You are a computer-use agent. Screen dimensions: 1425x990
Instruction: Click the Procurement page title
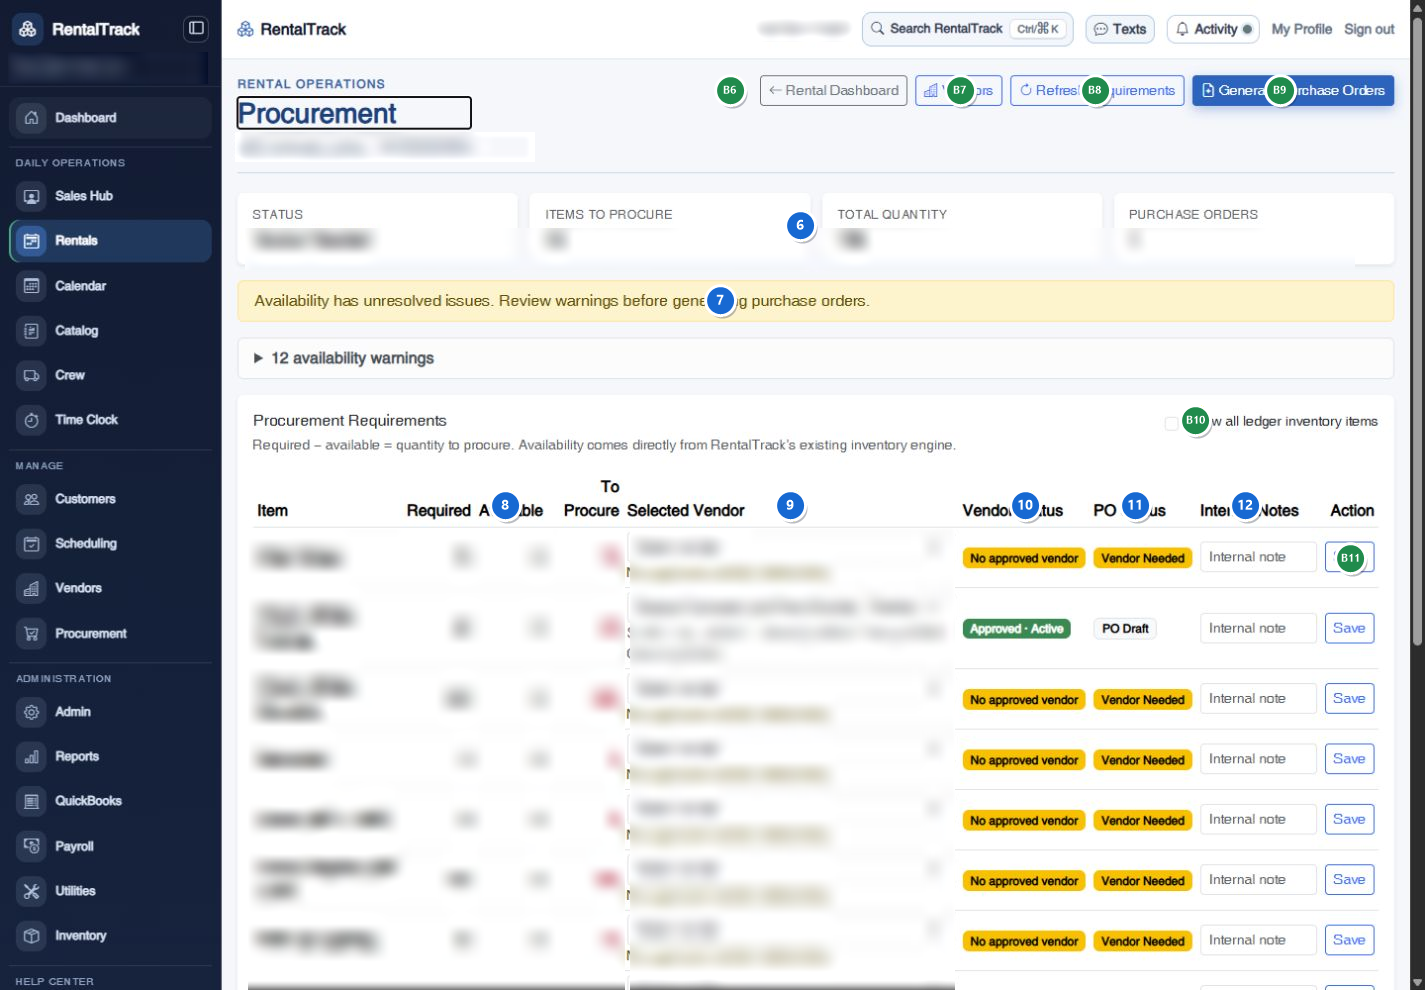click(x=317, y=113)
